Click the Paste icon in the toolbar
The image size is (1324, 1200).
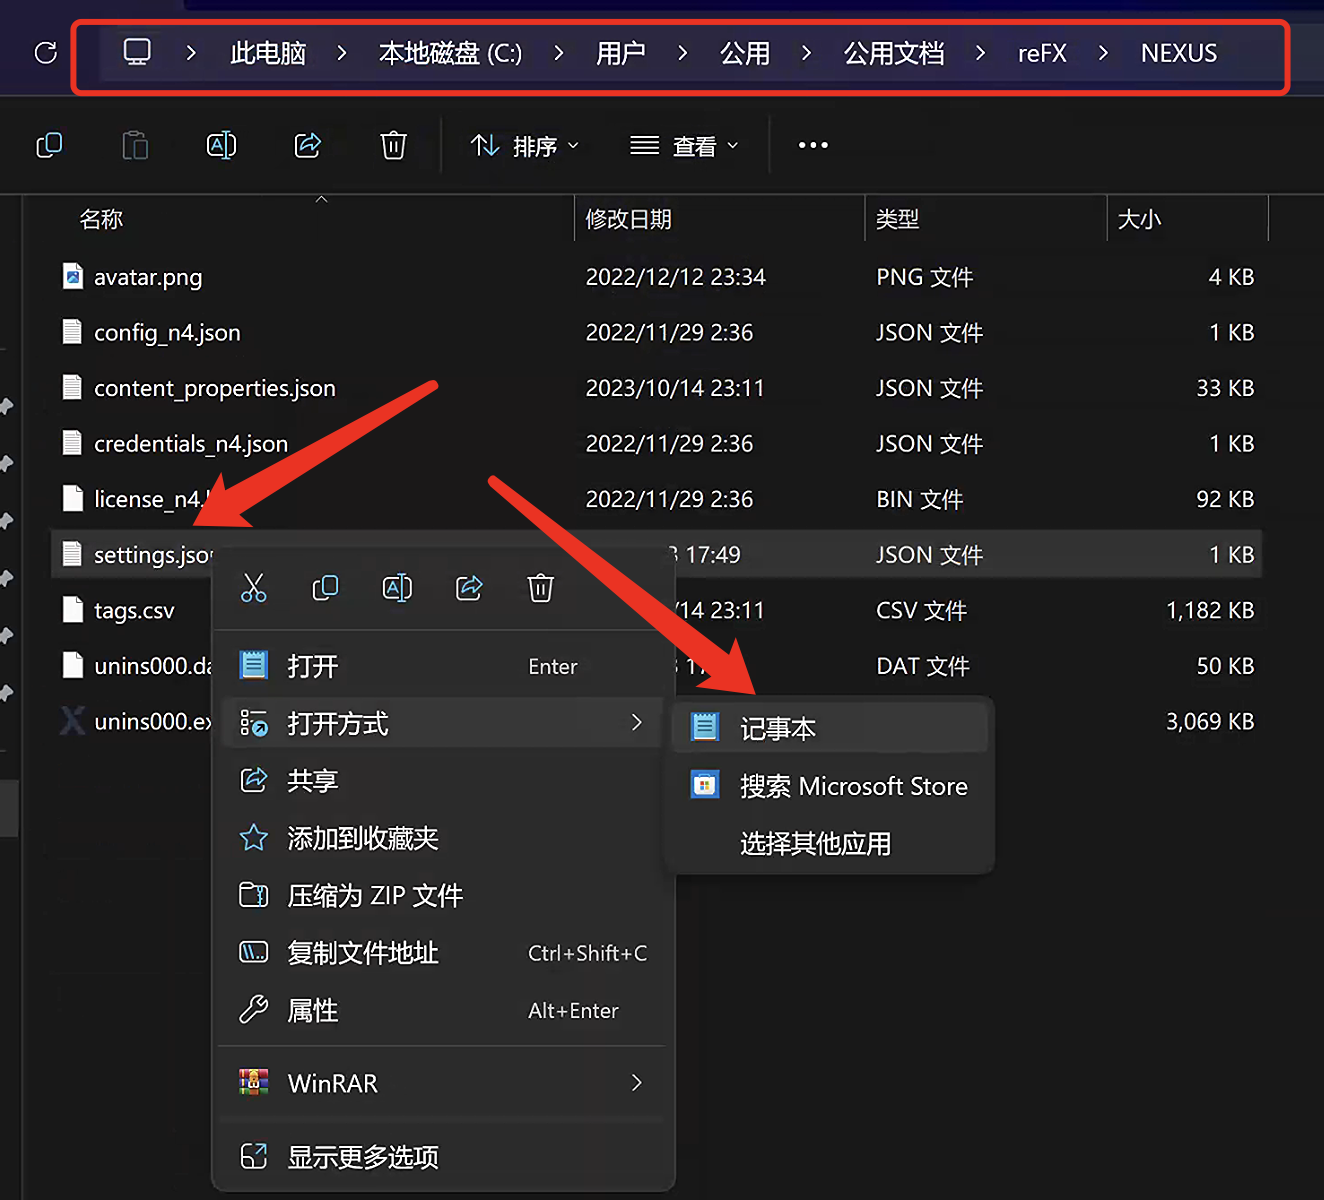[135, 145]
